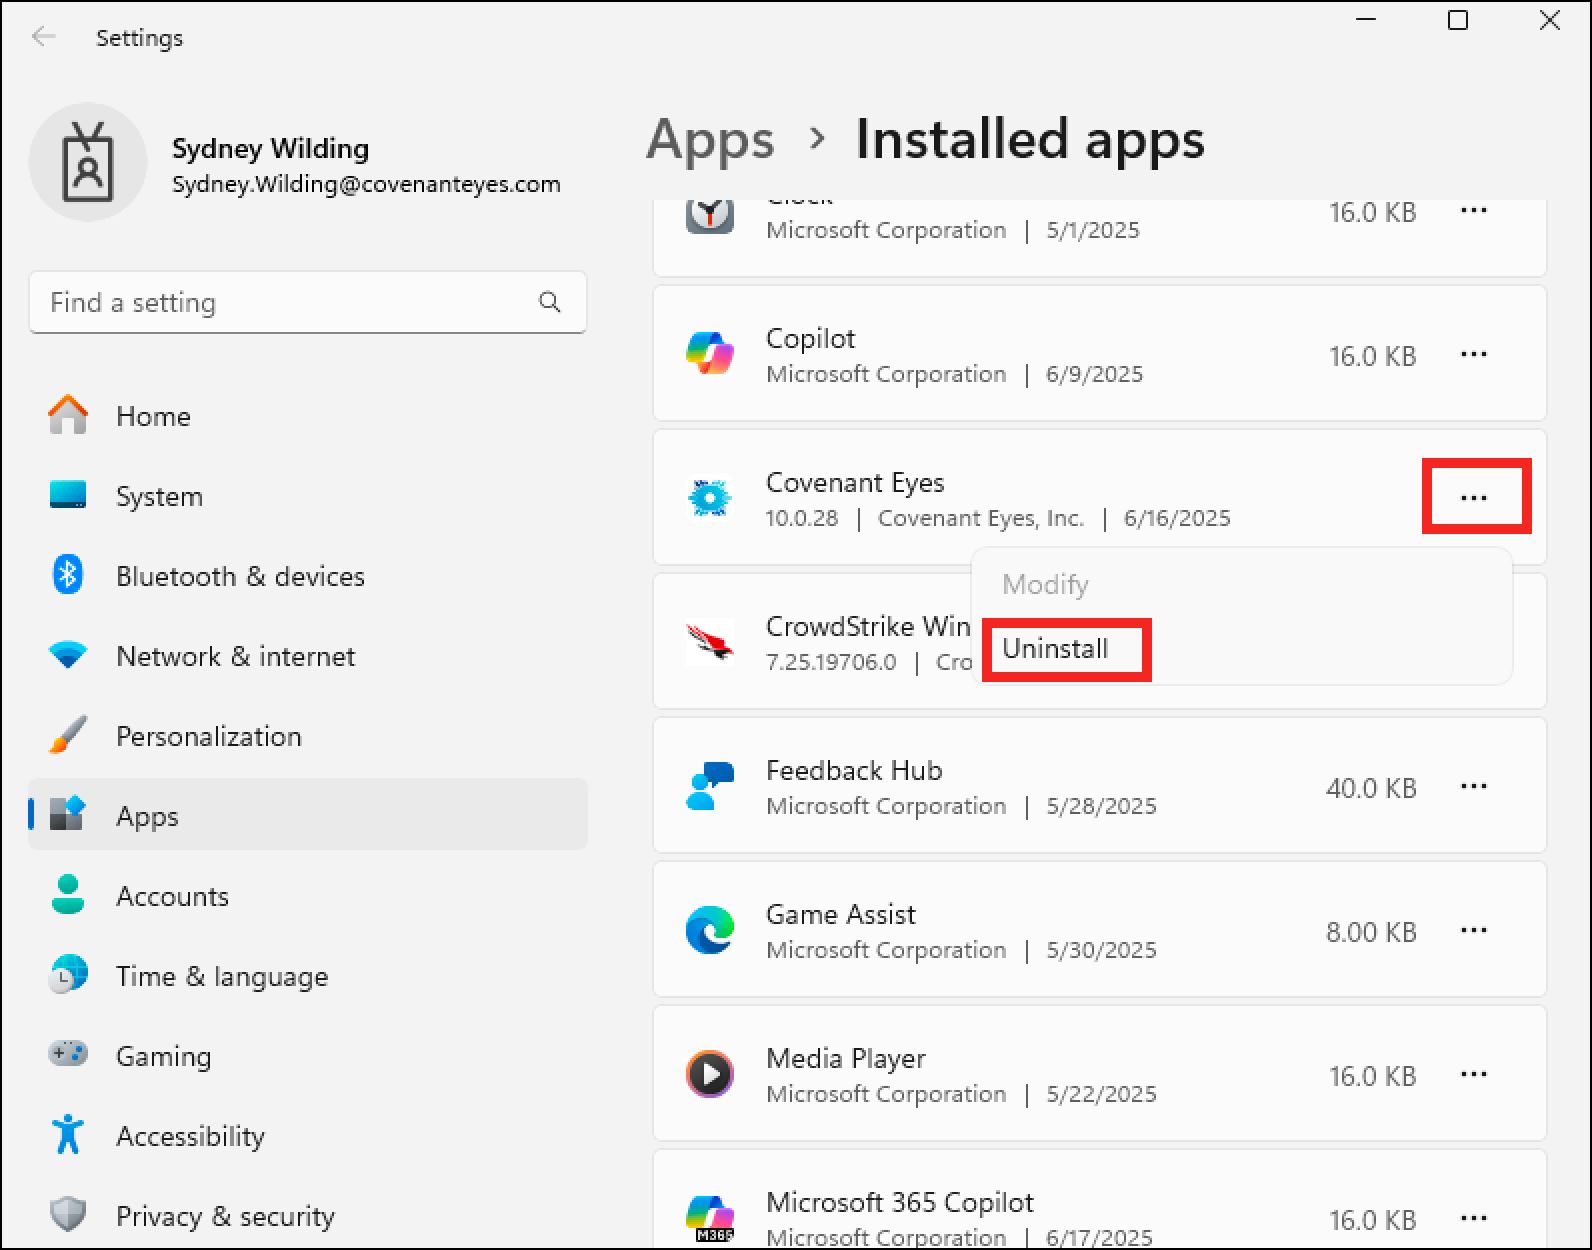Click the Network wifi icon
This screenshot has width=1592, height=1250.
click(68, 656)
